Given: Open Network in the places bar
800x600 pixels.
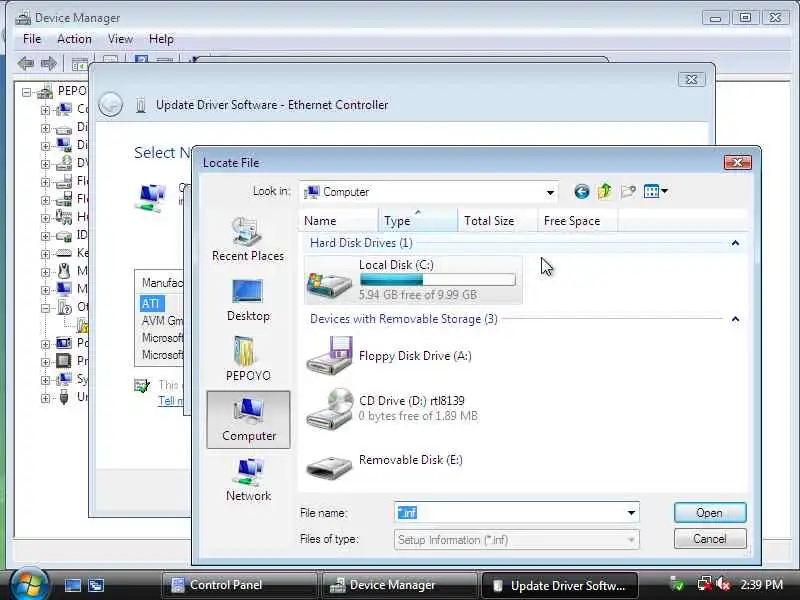Looking at the screenshot, I should [x=248, y=480].
